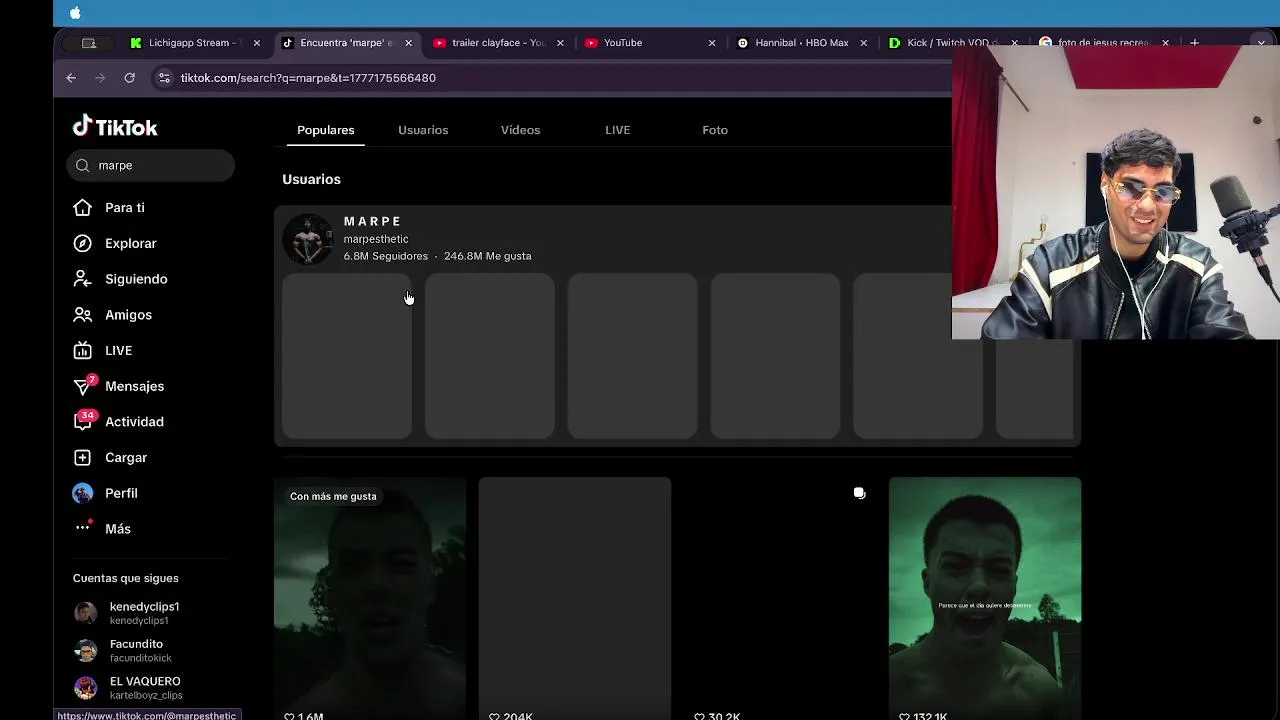
Task: Open the Apple menu
Action: (x=75, y=13)
